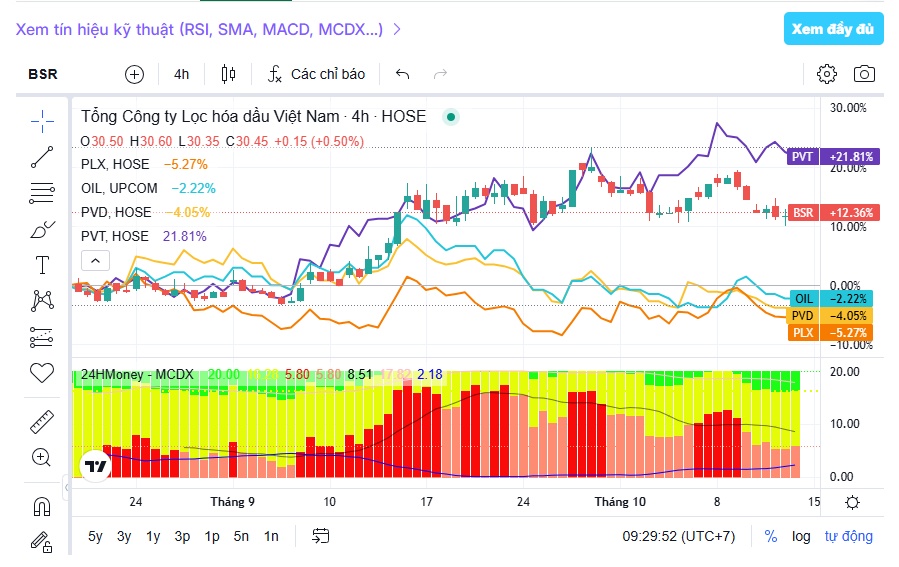Set time range to 5y

click(x=95, y=536)
